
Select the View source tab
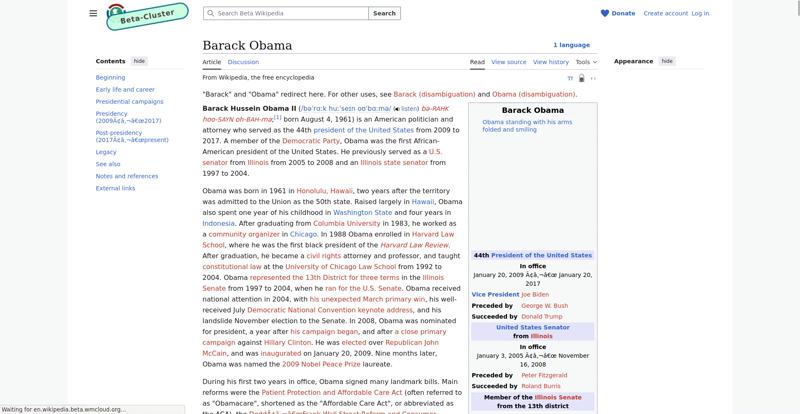pos(508,62)
